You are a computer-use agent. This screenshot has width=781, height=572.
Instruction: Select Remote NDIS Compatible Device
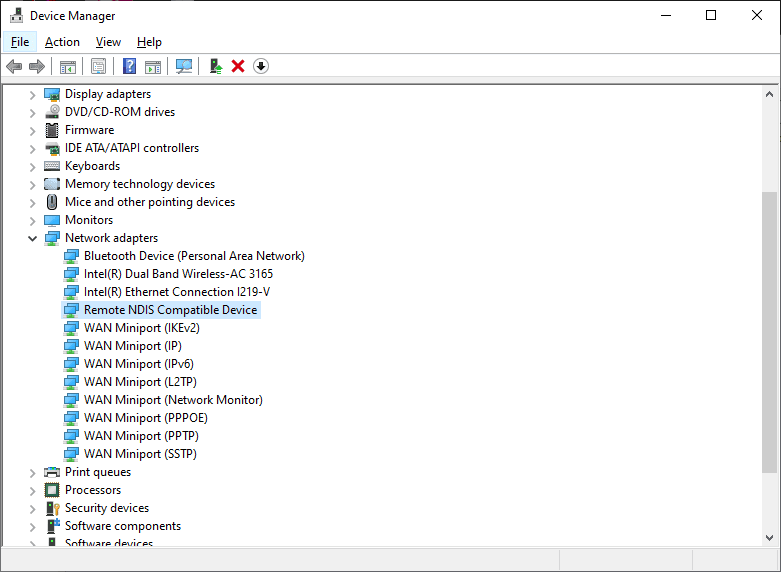[x=170, y=310]
